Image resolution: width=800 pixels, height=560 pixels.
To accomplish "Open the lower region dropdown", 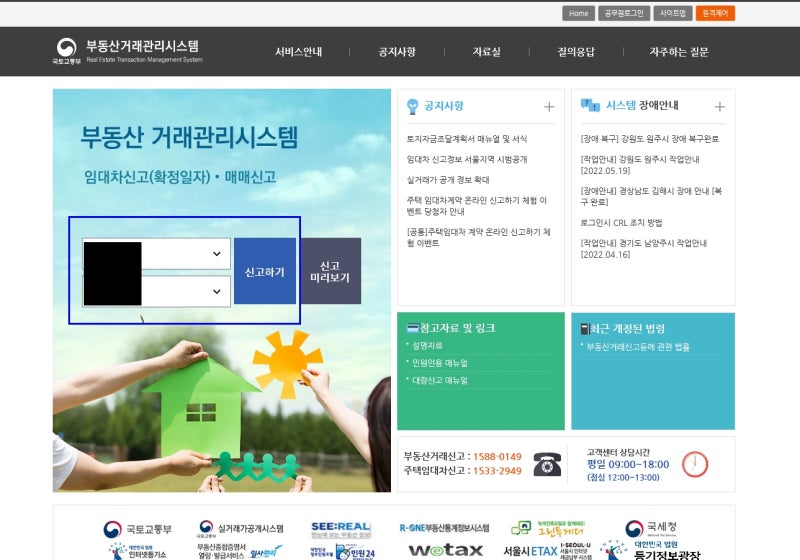I will tap(156, 291).
